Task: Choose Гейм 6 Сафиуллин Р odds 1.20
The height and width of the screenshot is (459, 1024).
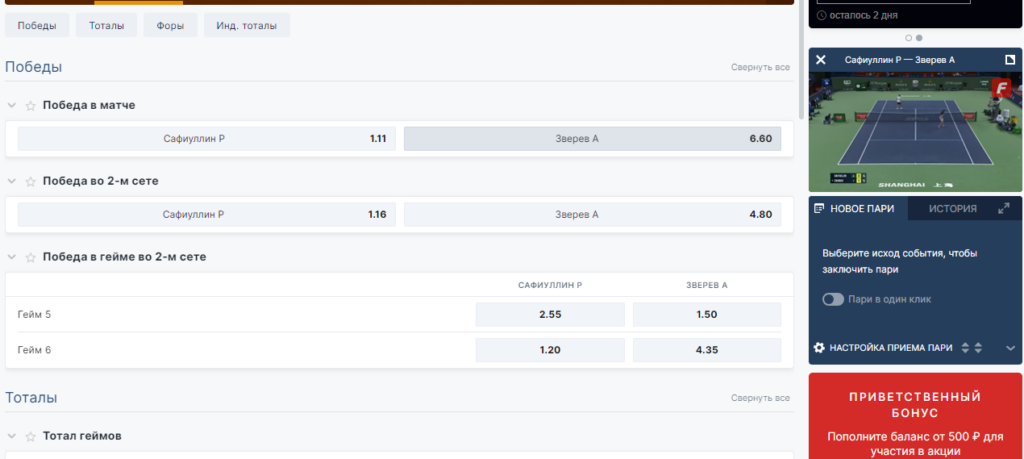Action: [x=550, y=350]
